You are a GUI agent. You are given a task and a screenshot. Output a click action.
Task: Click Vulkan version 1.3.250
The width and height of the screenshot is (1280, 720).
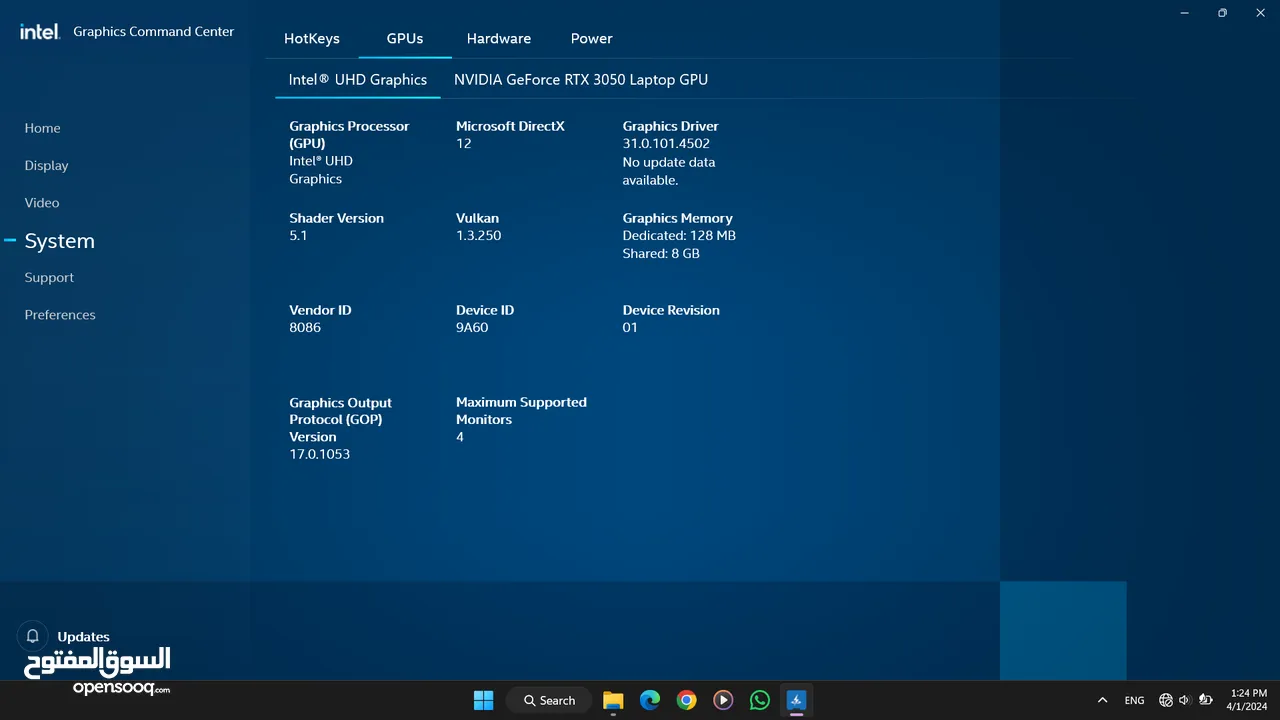click(478, 235)
